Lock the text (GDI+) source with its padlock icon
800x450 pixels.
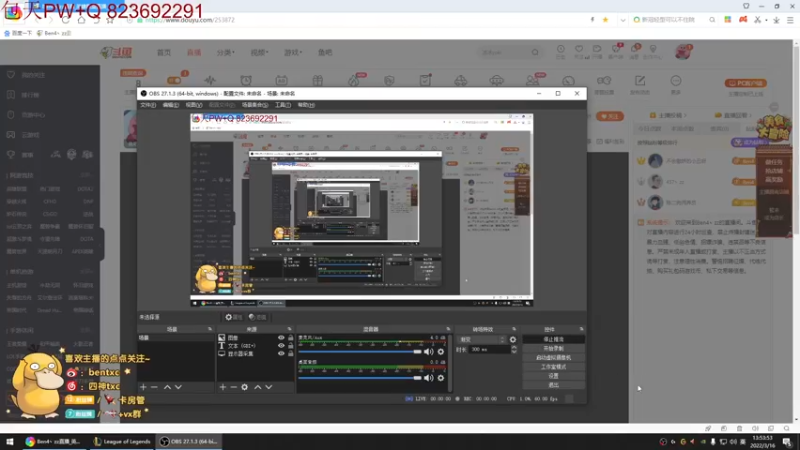pos(291,345)
